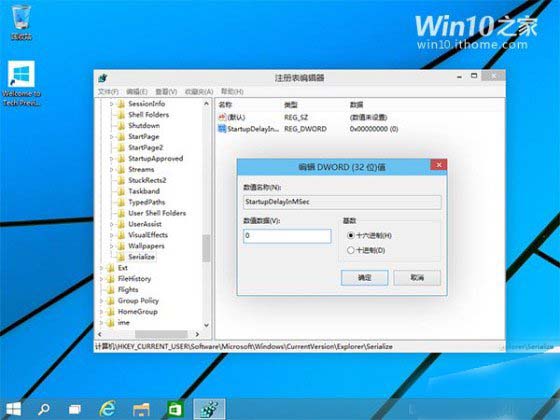
Task: Click tree scrollbar down arrow
Action: pos(206,325)
